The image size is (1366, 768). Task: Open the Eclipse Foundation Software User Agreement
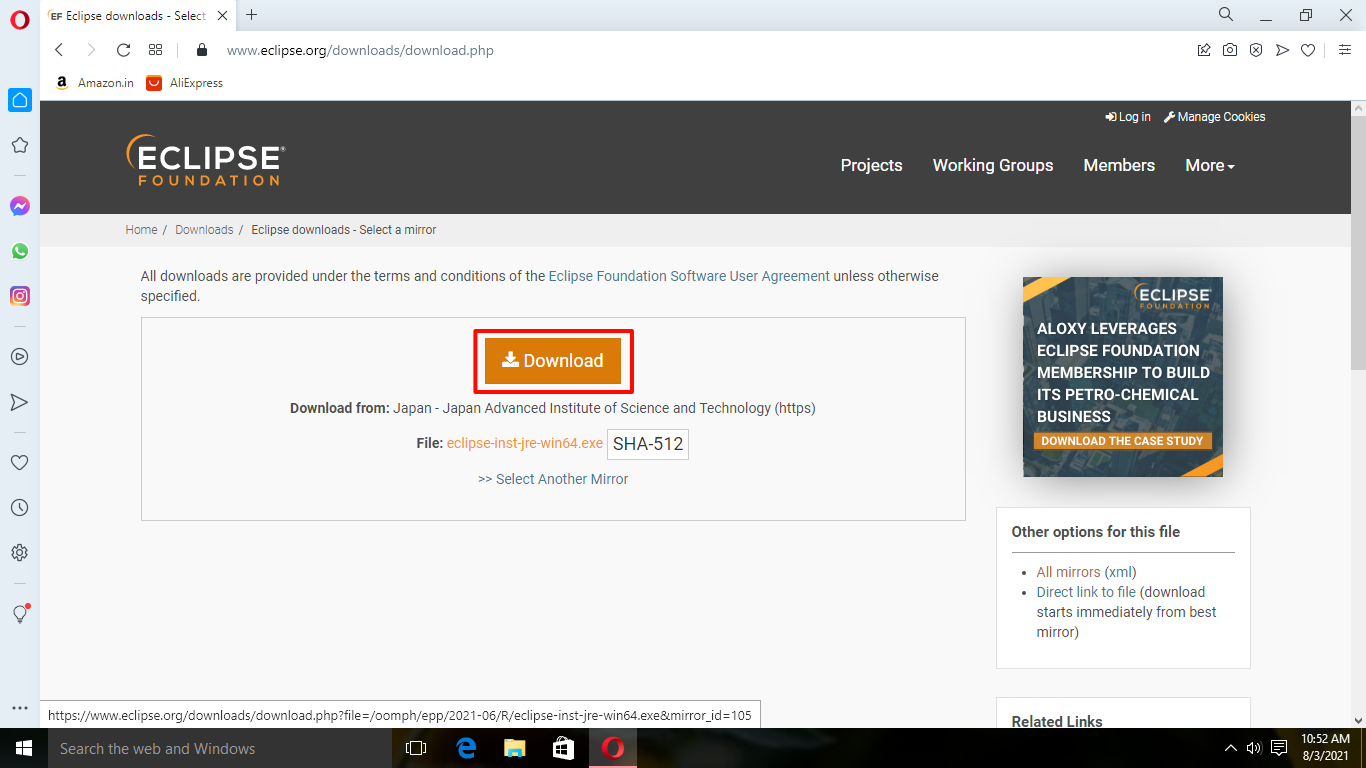tap(689, 276)
